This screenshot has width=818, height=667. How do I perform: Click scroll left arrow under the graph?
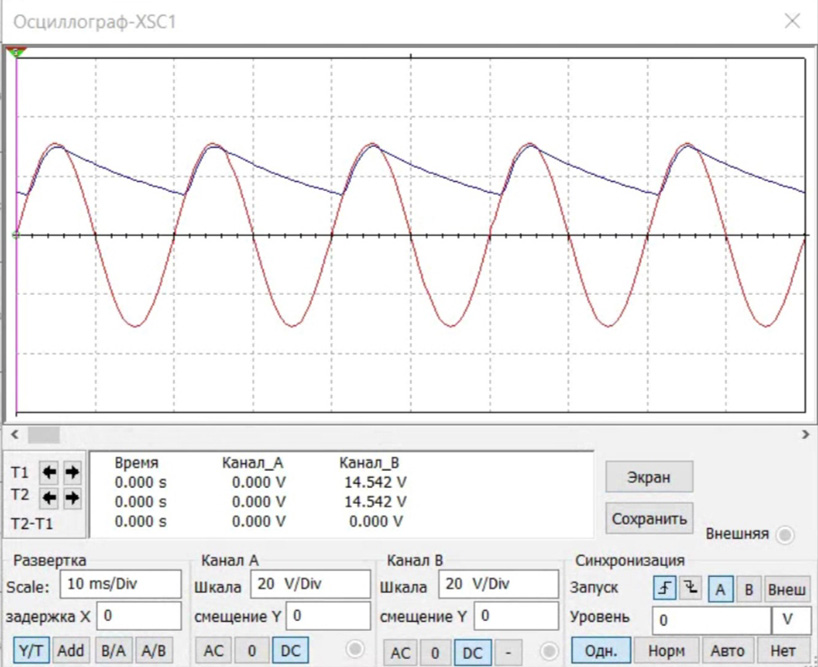pyautogui.click(x=13, y=435)
